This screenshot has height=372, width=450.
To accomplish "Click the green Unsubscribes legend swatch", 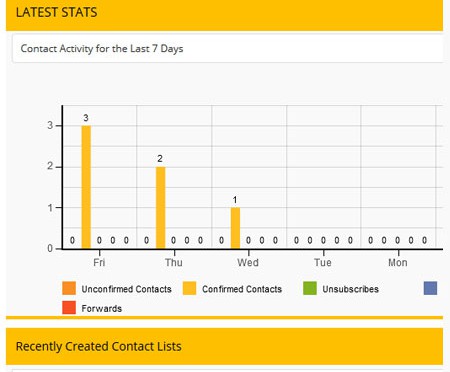I will [310, 288].
